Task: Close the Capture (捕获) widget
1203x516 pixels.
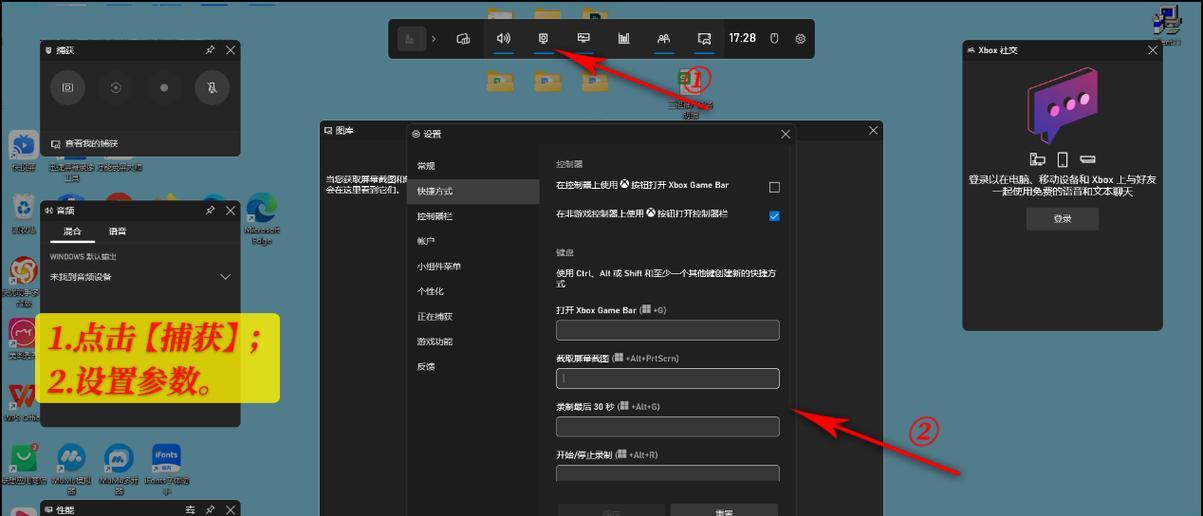Action: pyautogui.click(x=231, y=50)
